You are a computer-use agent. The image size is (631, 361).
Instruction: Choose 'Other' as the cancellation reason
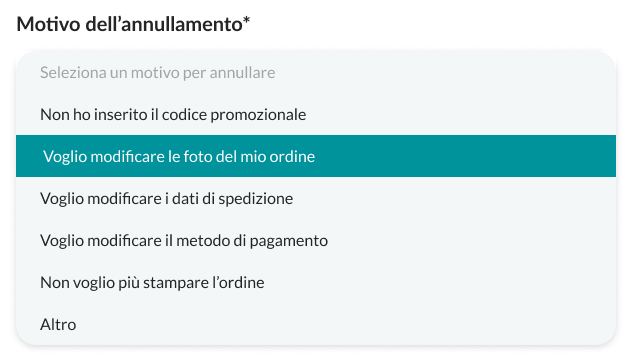tap(316, 324)
